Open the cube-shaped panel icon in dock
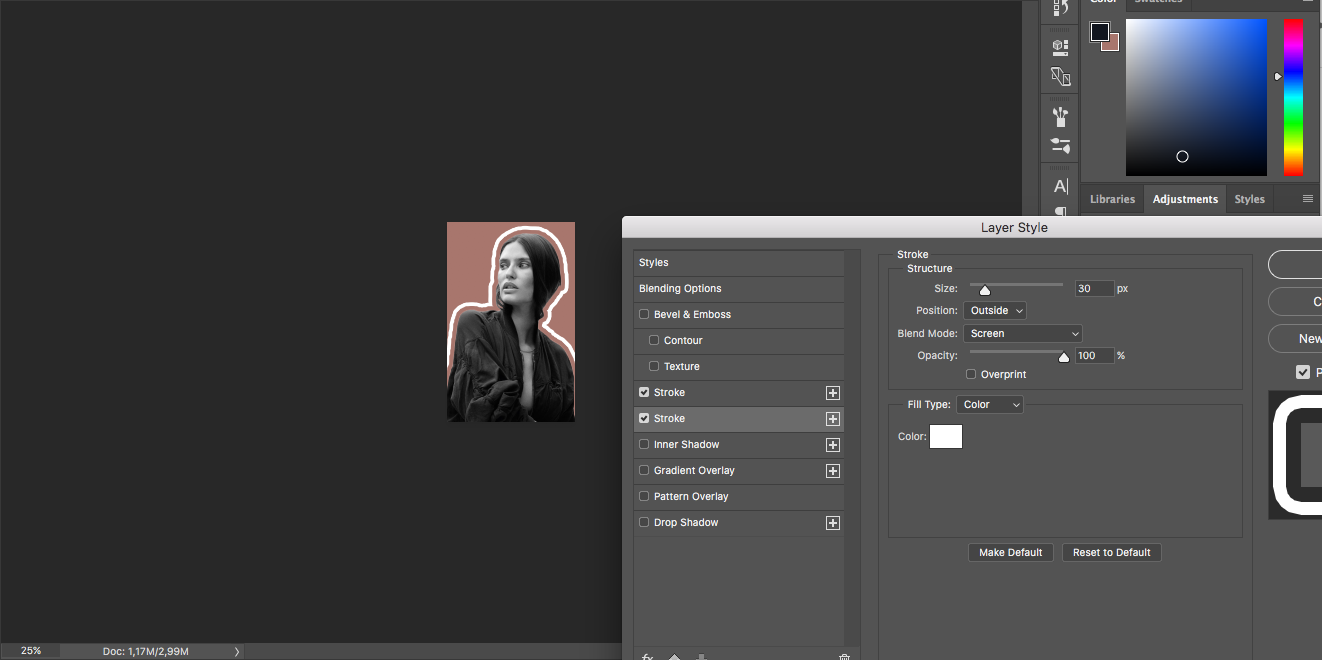Screen dimensions: 1322x660 [1061, 46]
